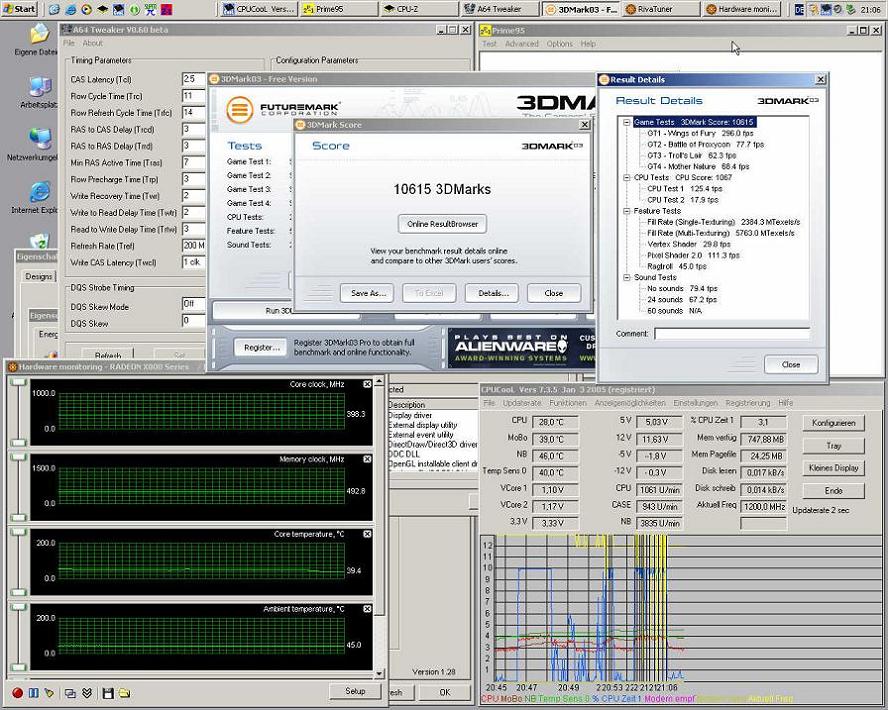Open the Row Cycle Time (Trc) combo box
This screenshot has width=888, height=710.
point(194,96)
